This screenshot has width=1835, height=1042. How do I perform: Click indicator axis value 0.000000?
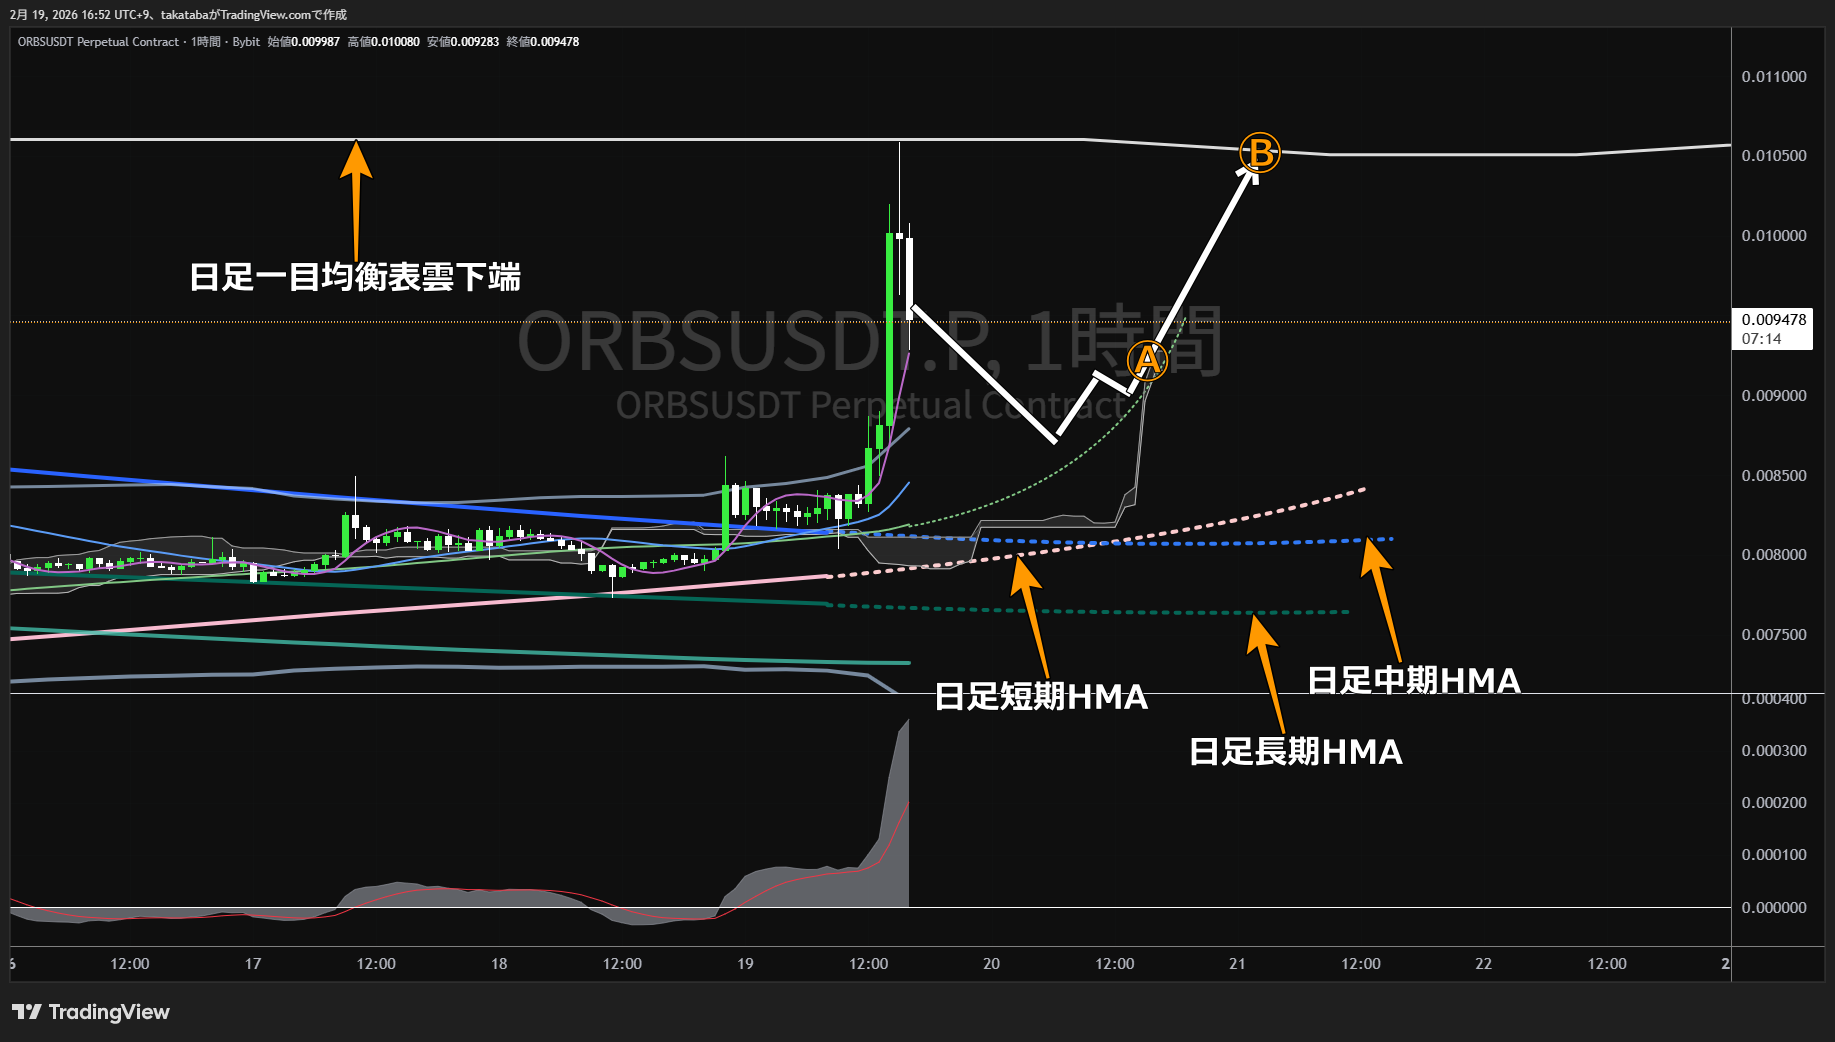pyautogui.click(x=1774, y=908)
